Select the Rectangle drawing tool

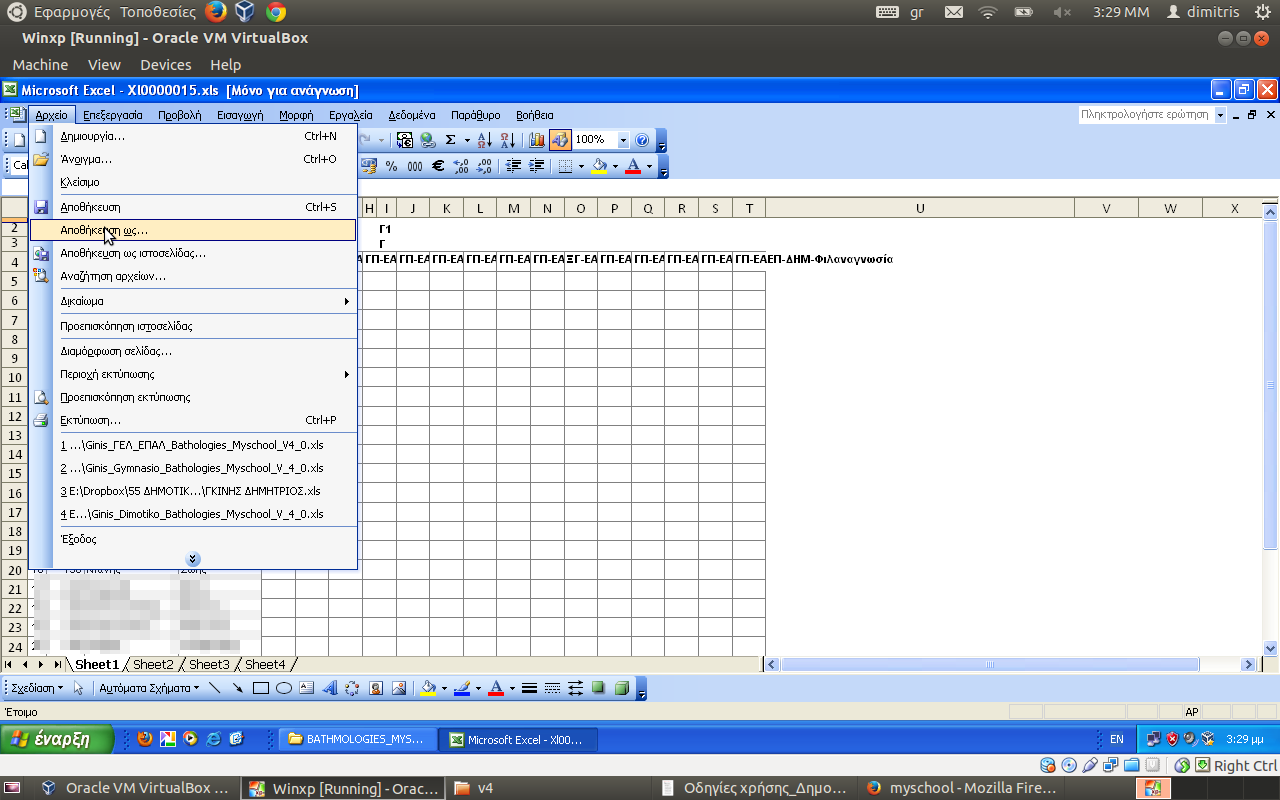tap(261, 688)
